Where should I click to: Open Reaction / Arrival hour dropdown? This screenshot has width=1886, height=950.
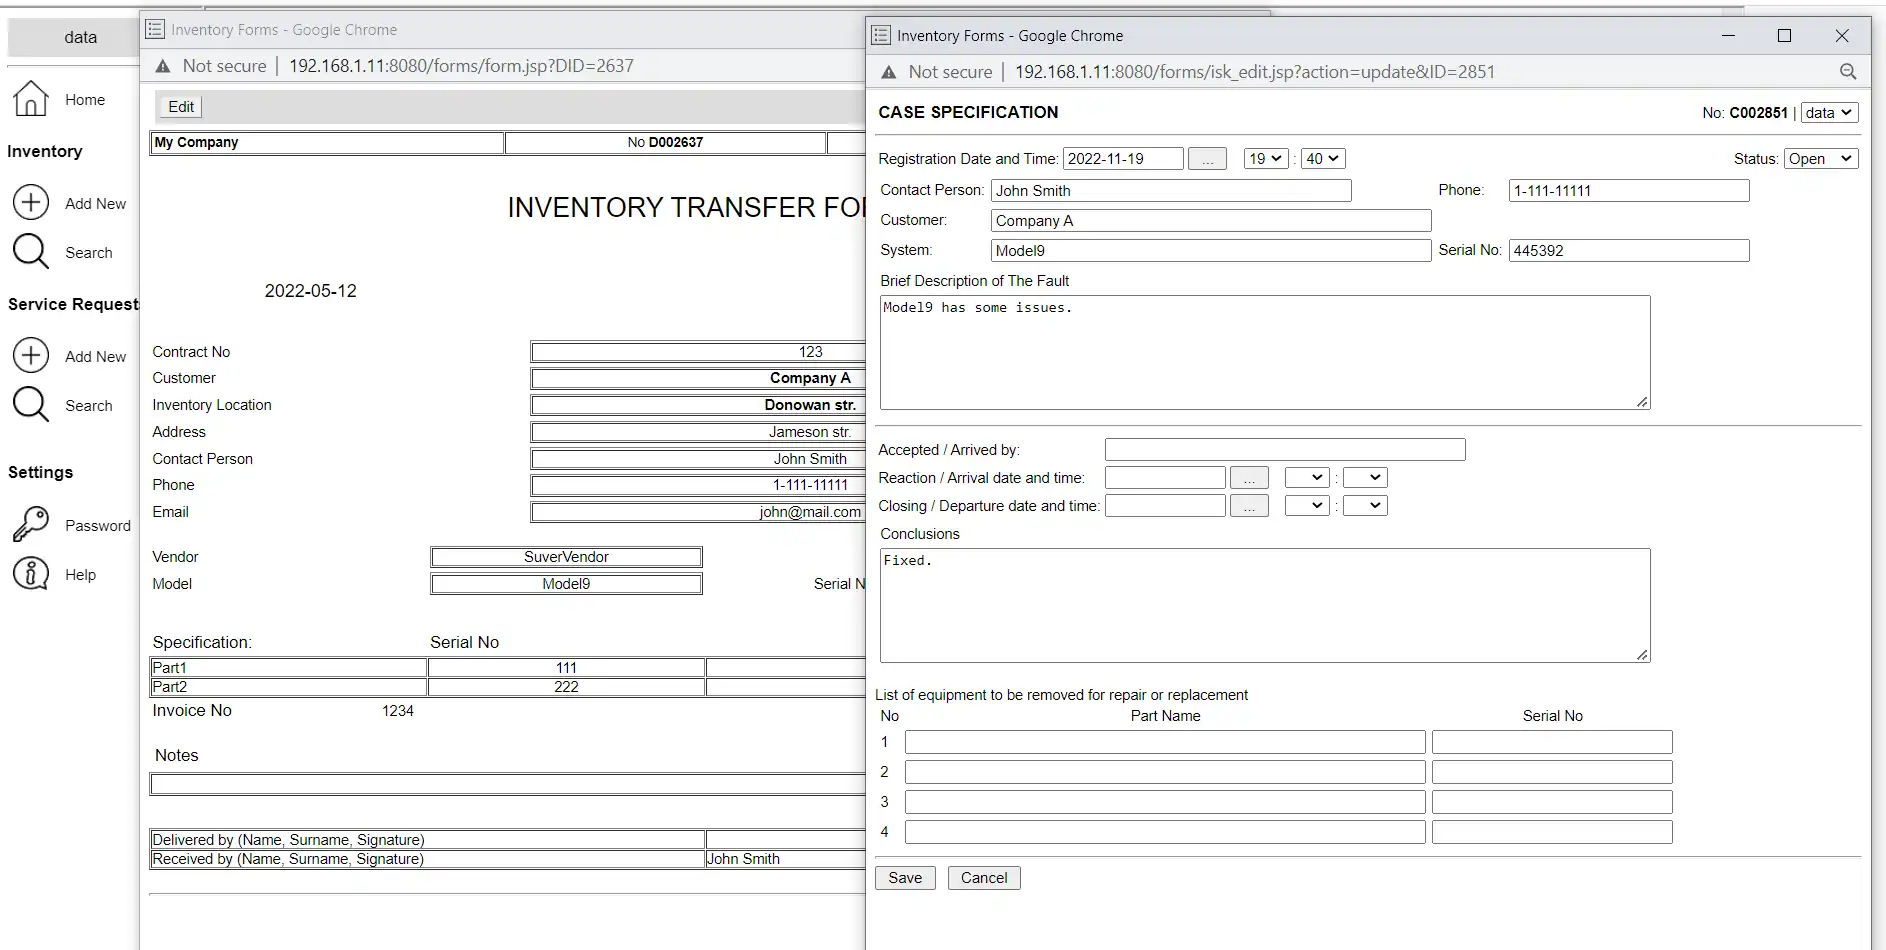point(1307,478)
